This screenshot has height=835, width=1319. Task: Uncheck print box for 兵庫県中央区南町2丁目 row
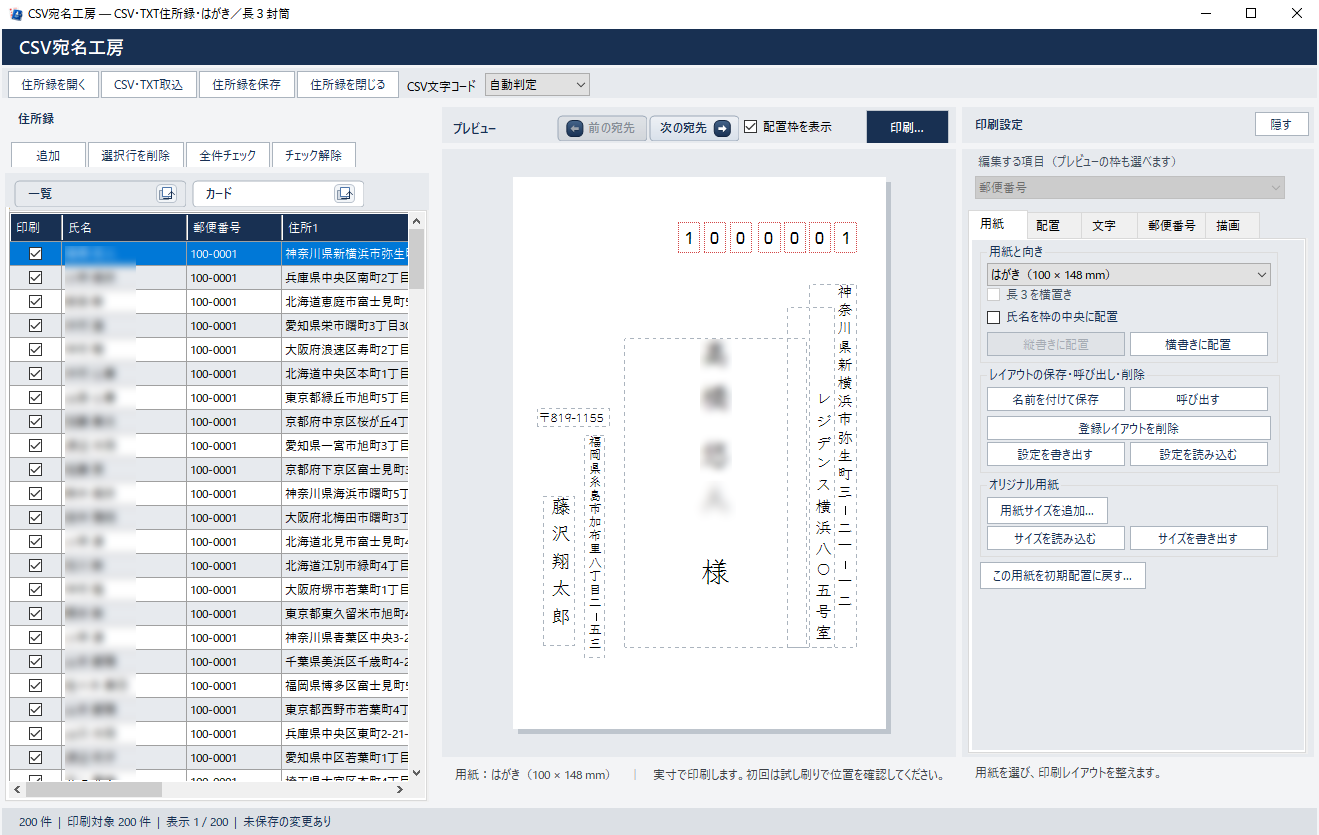pyautogui.click(x=35, y=278)
